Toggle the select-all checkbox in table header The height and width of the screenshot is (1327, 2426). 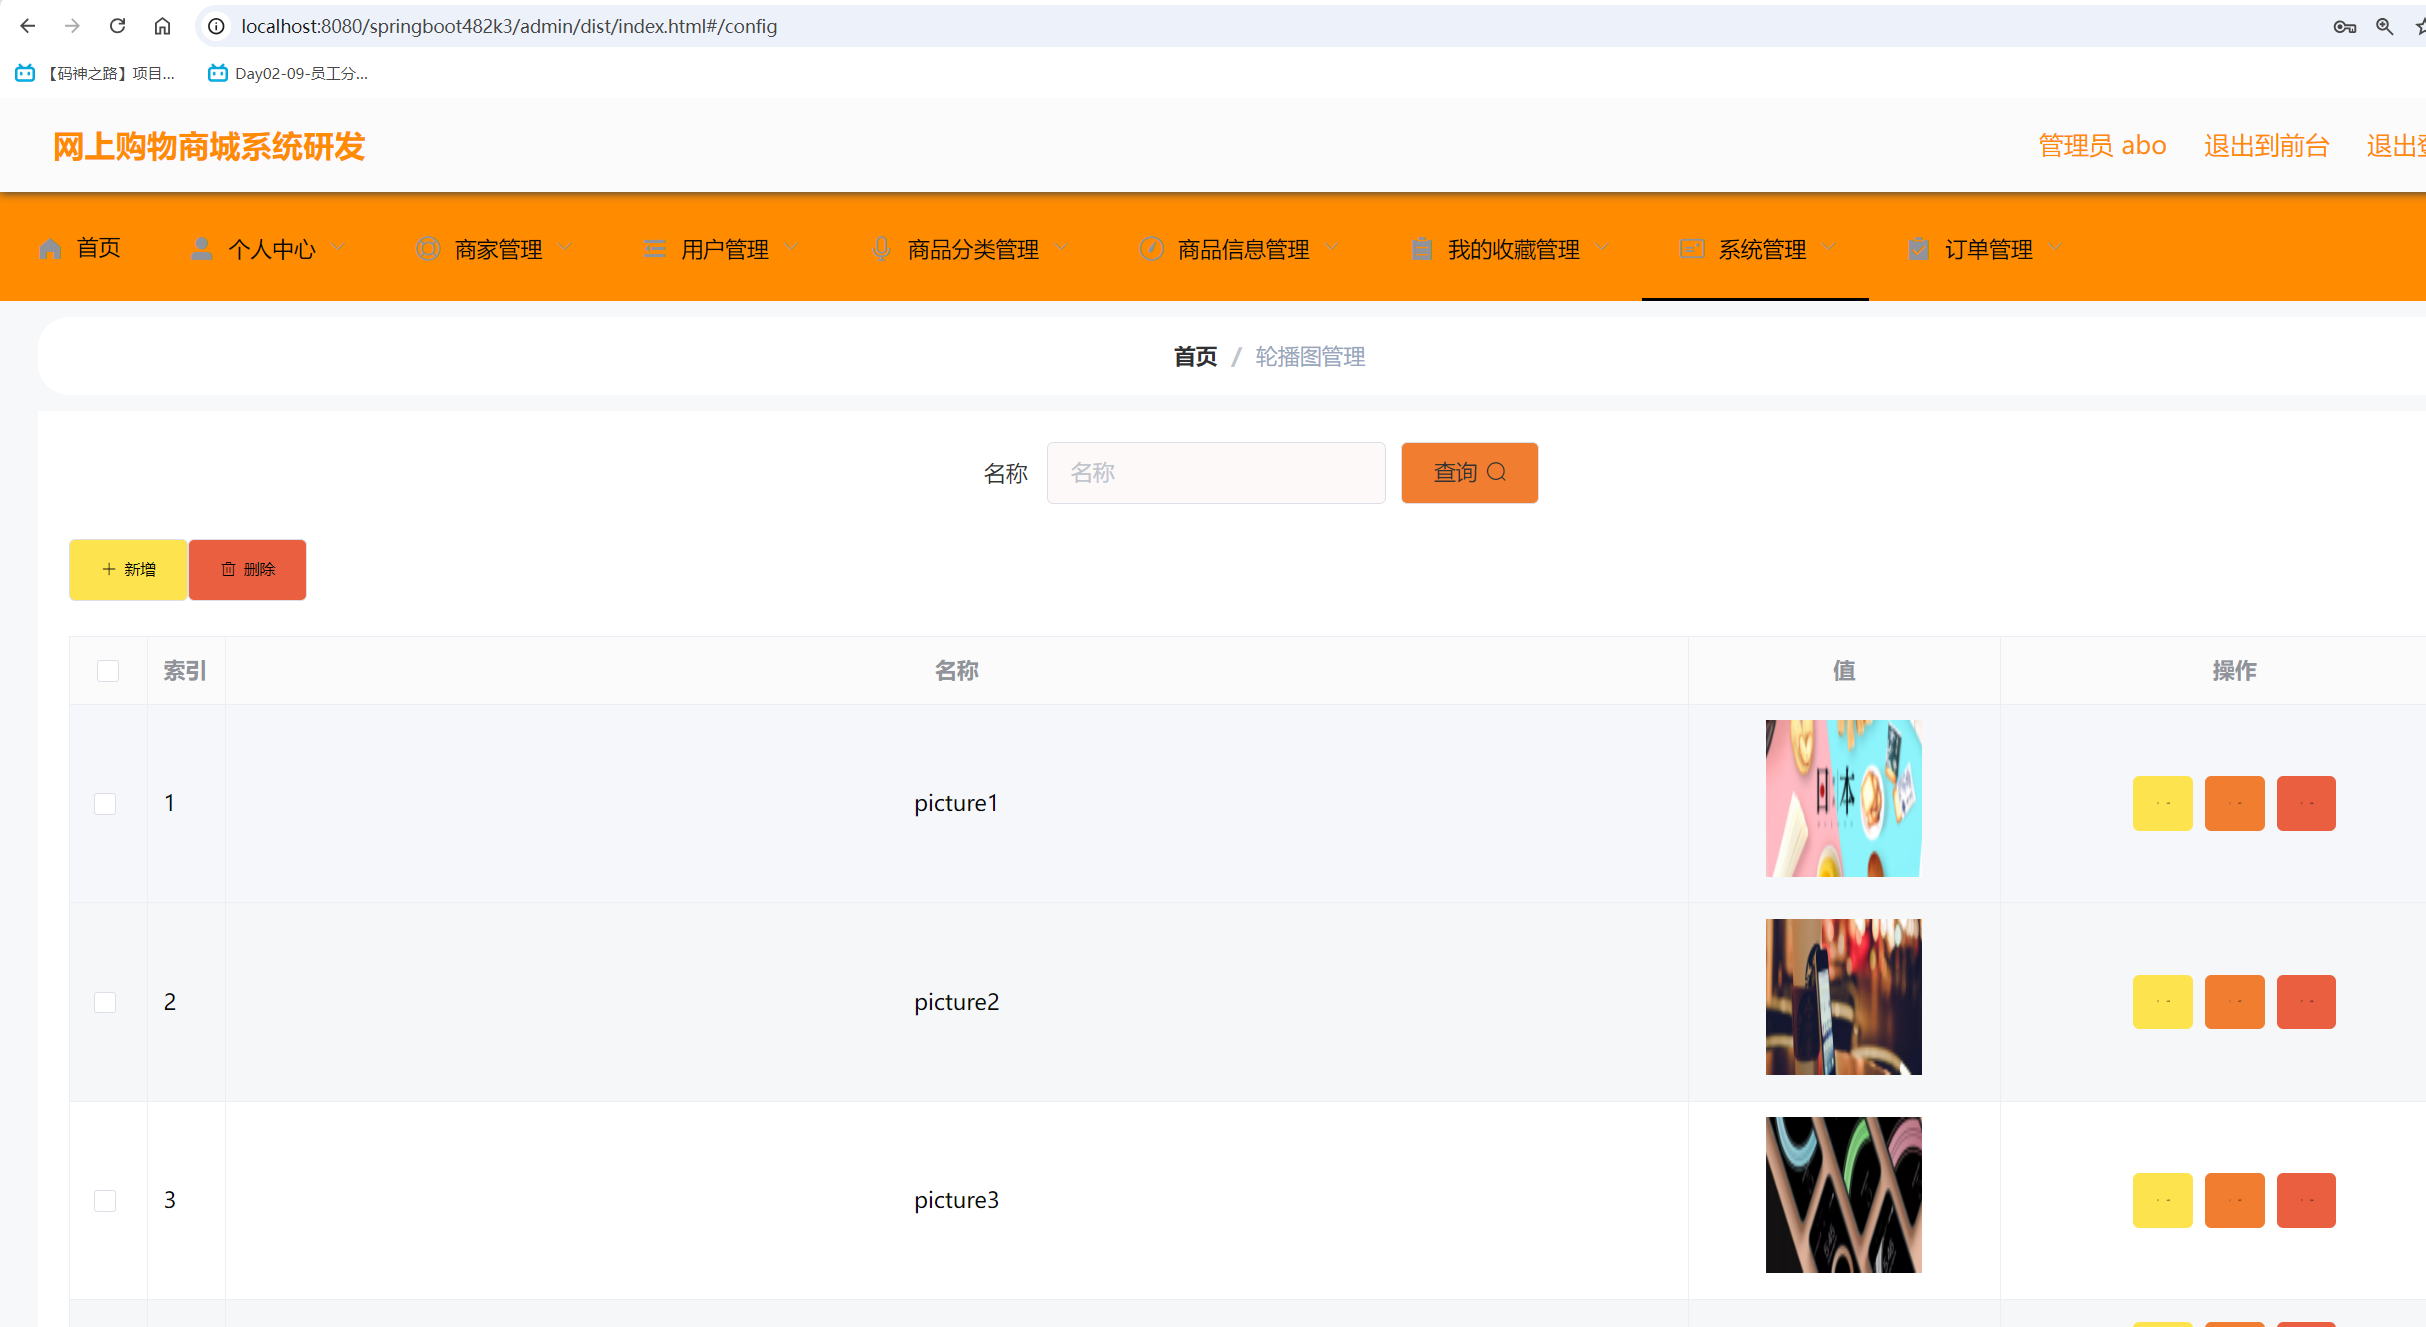pyautogui.click(x=108, y=671)
